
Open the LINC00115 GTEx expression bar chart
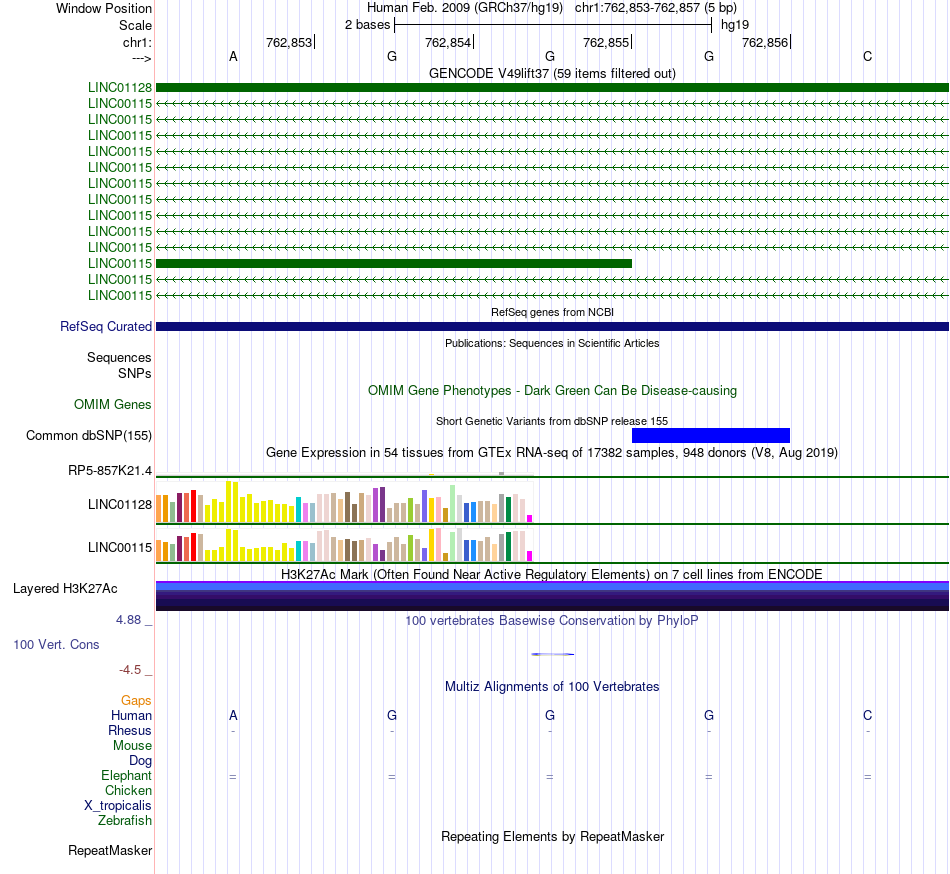pyautogui.click(x=344, y=545)
